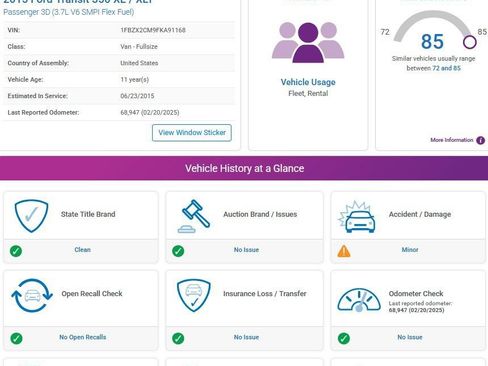Image resolution: width=488 pixels, height=366 pixels.
Task: Click the 'Country of Assembly:' label
Action: 38,63
